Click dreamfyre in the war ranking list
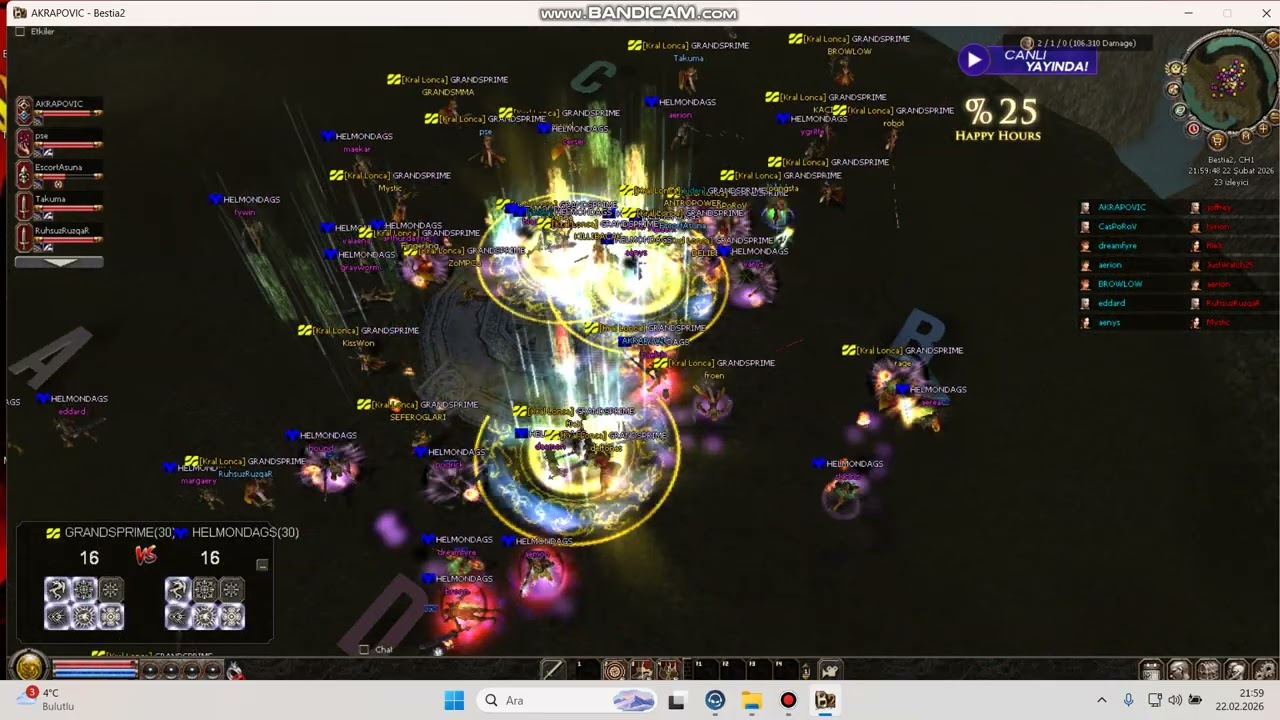The width and height of the screenshot is (1280, 720). click(1117, 246)
